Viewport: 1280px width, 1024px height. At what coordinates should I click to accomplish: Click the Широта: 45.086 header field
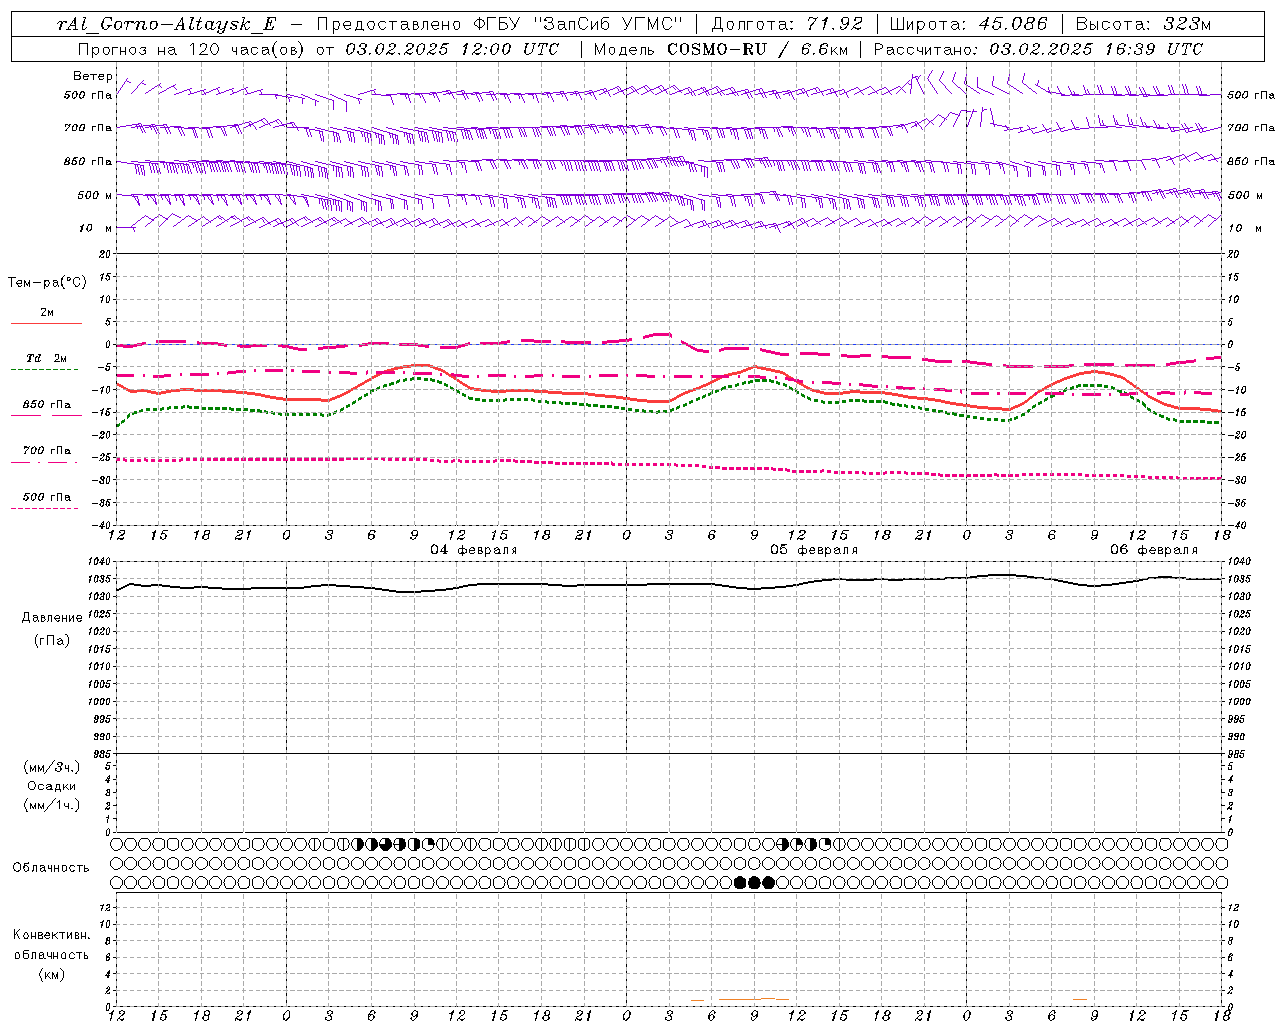[968, 25]
